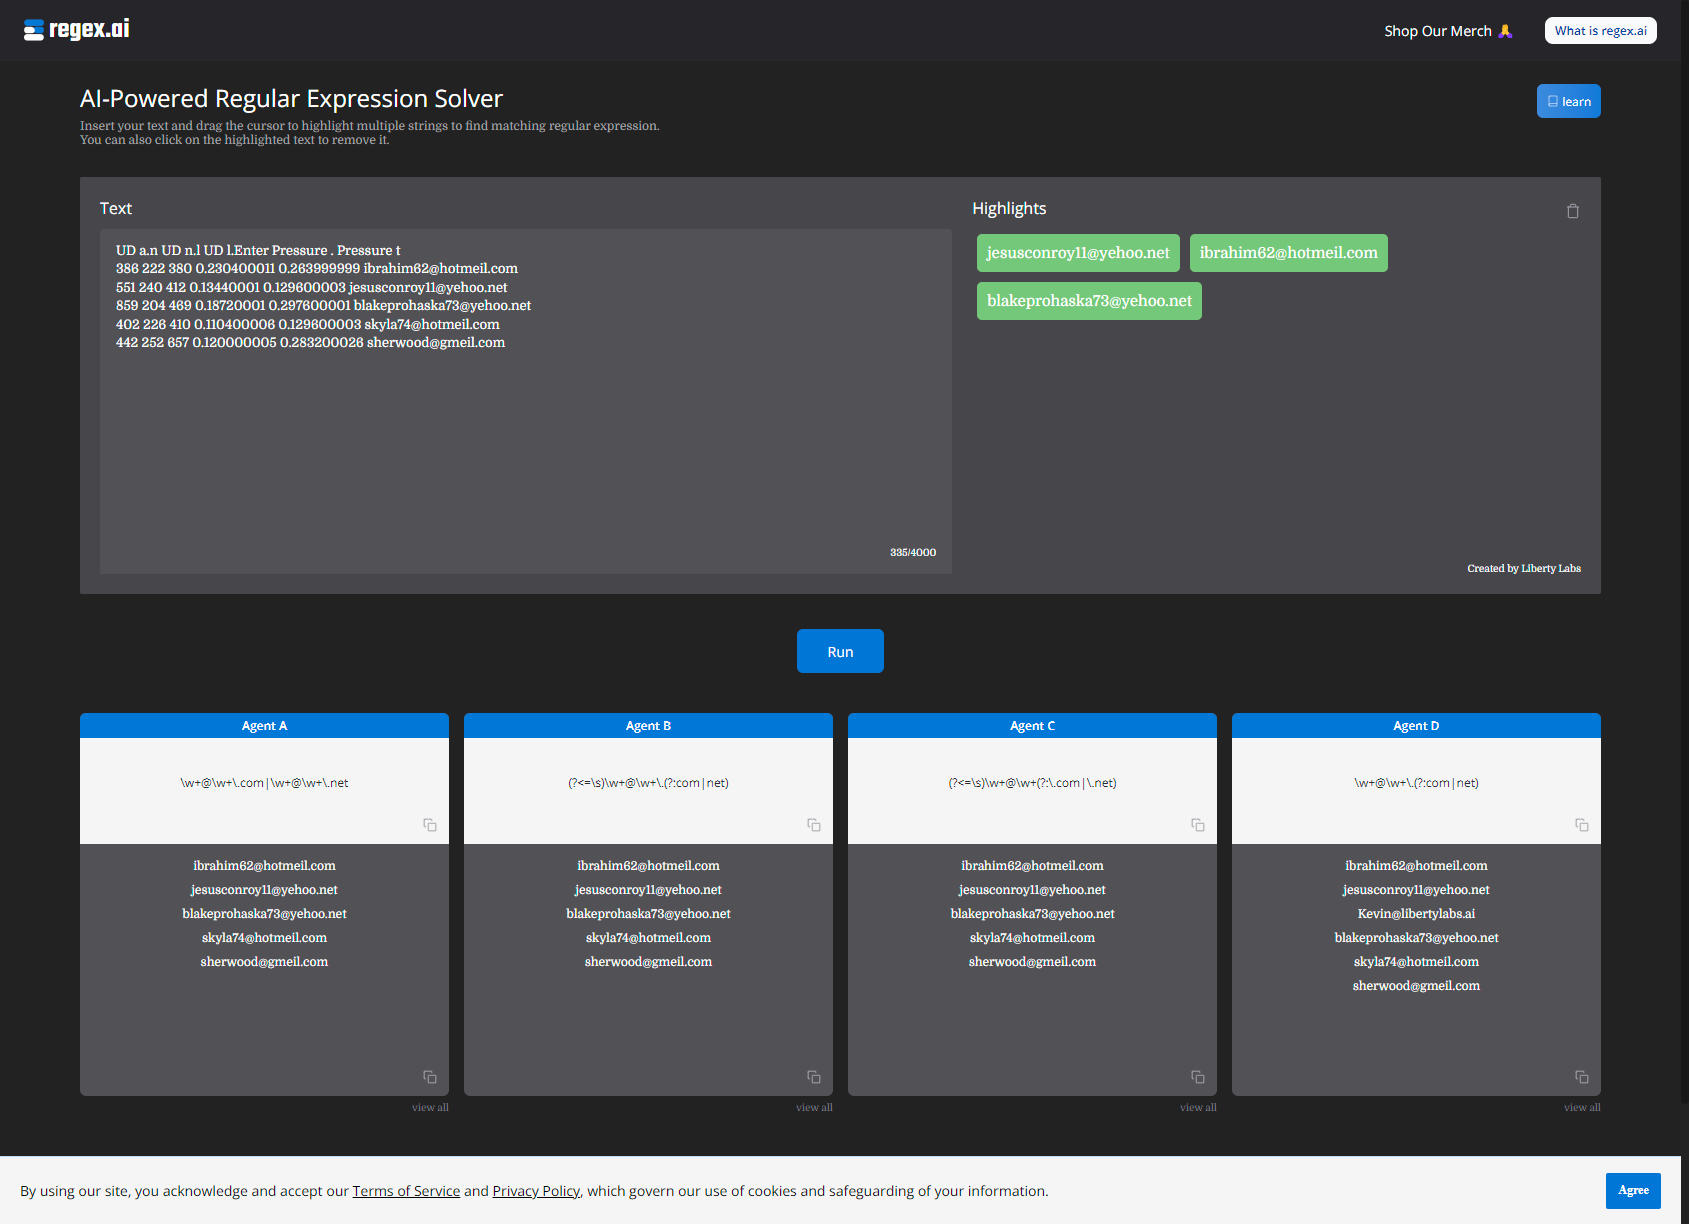Run the regex solver
Viewport: 1689px width, 1224px height.
(x=840, y=651)
